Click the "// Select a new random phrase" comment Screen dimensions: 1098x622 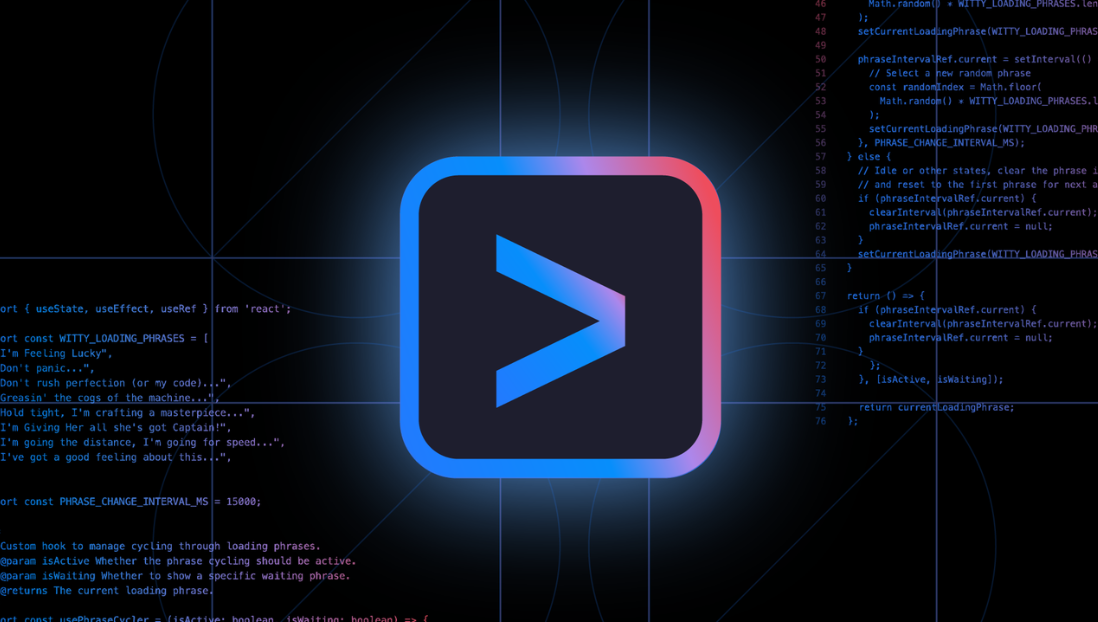pos(949,73)
